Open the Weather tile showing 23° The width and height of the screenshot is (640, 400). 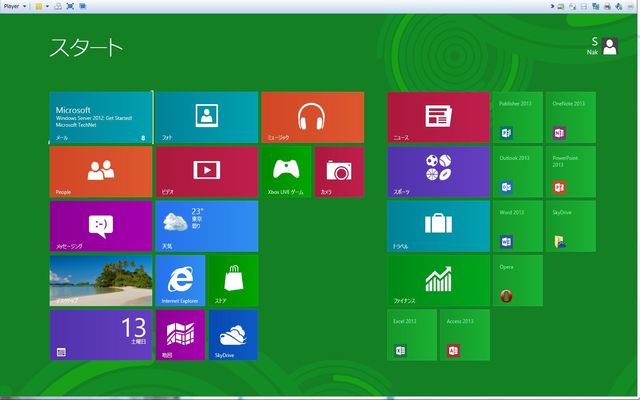click(x=207, y=226)
